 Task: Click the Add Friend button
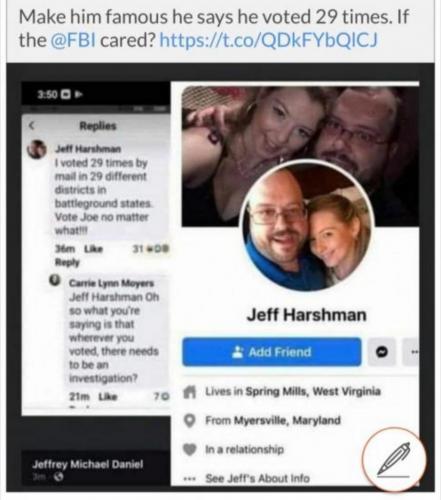coord(272,352)
